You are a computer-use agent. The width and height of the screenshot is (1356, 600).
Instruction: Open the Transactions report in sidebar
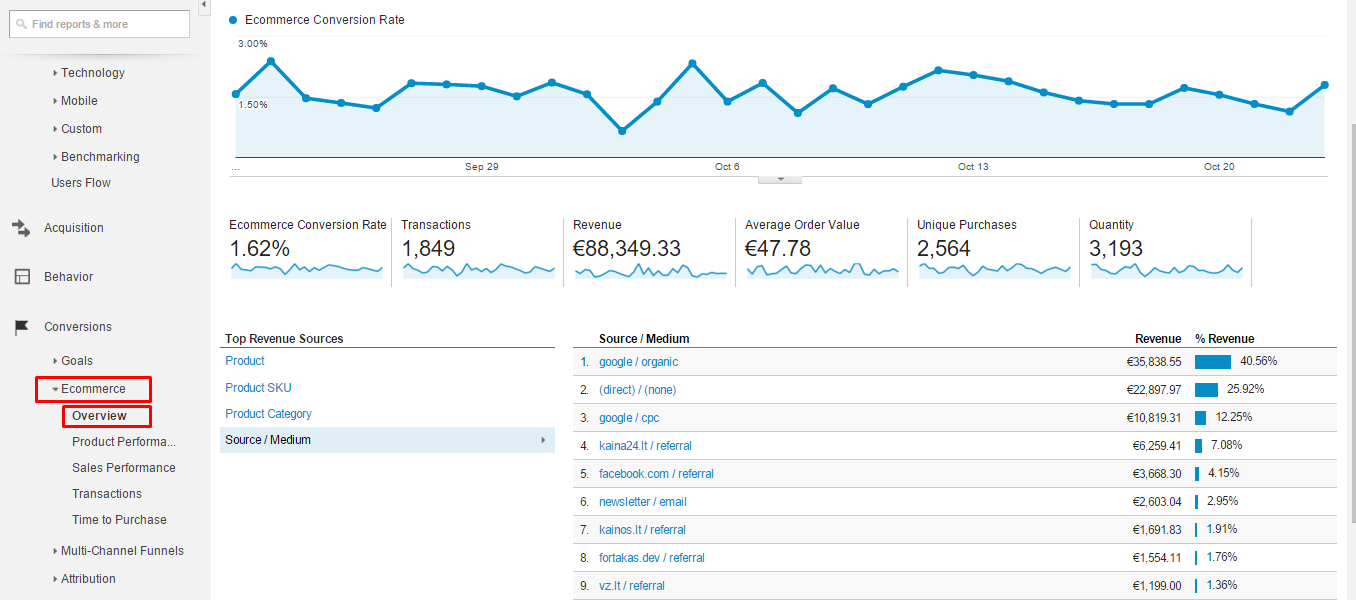[x=107, y=494]
